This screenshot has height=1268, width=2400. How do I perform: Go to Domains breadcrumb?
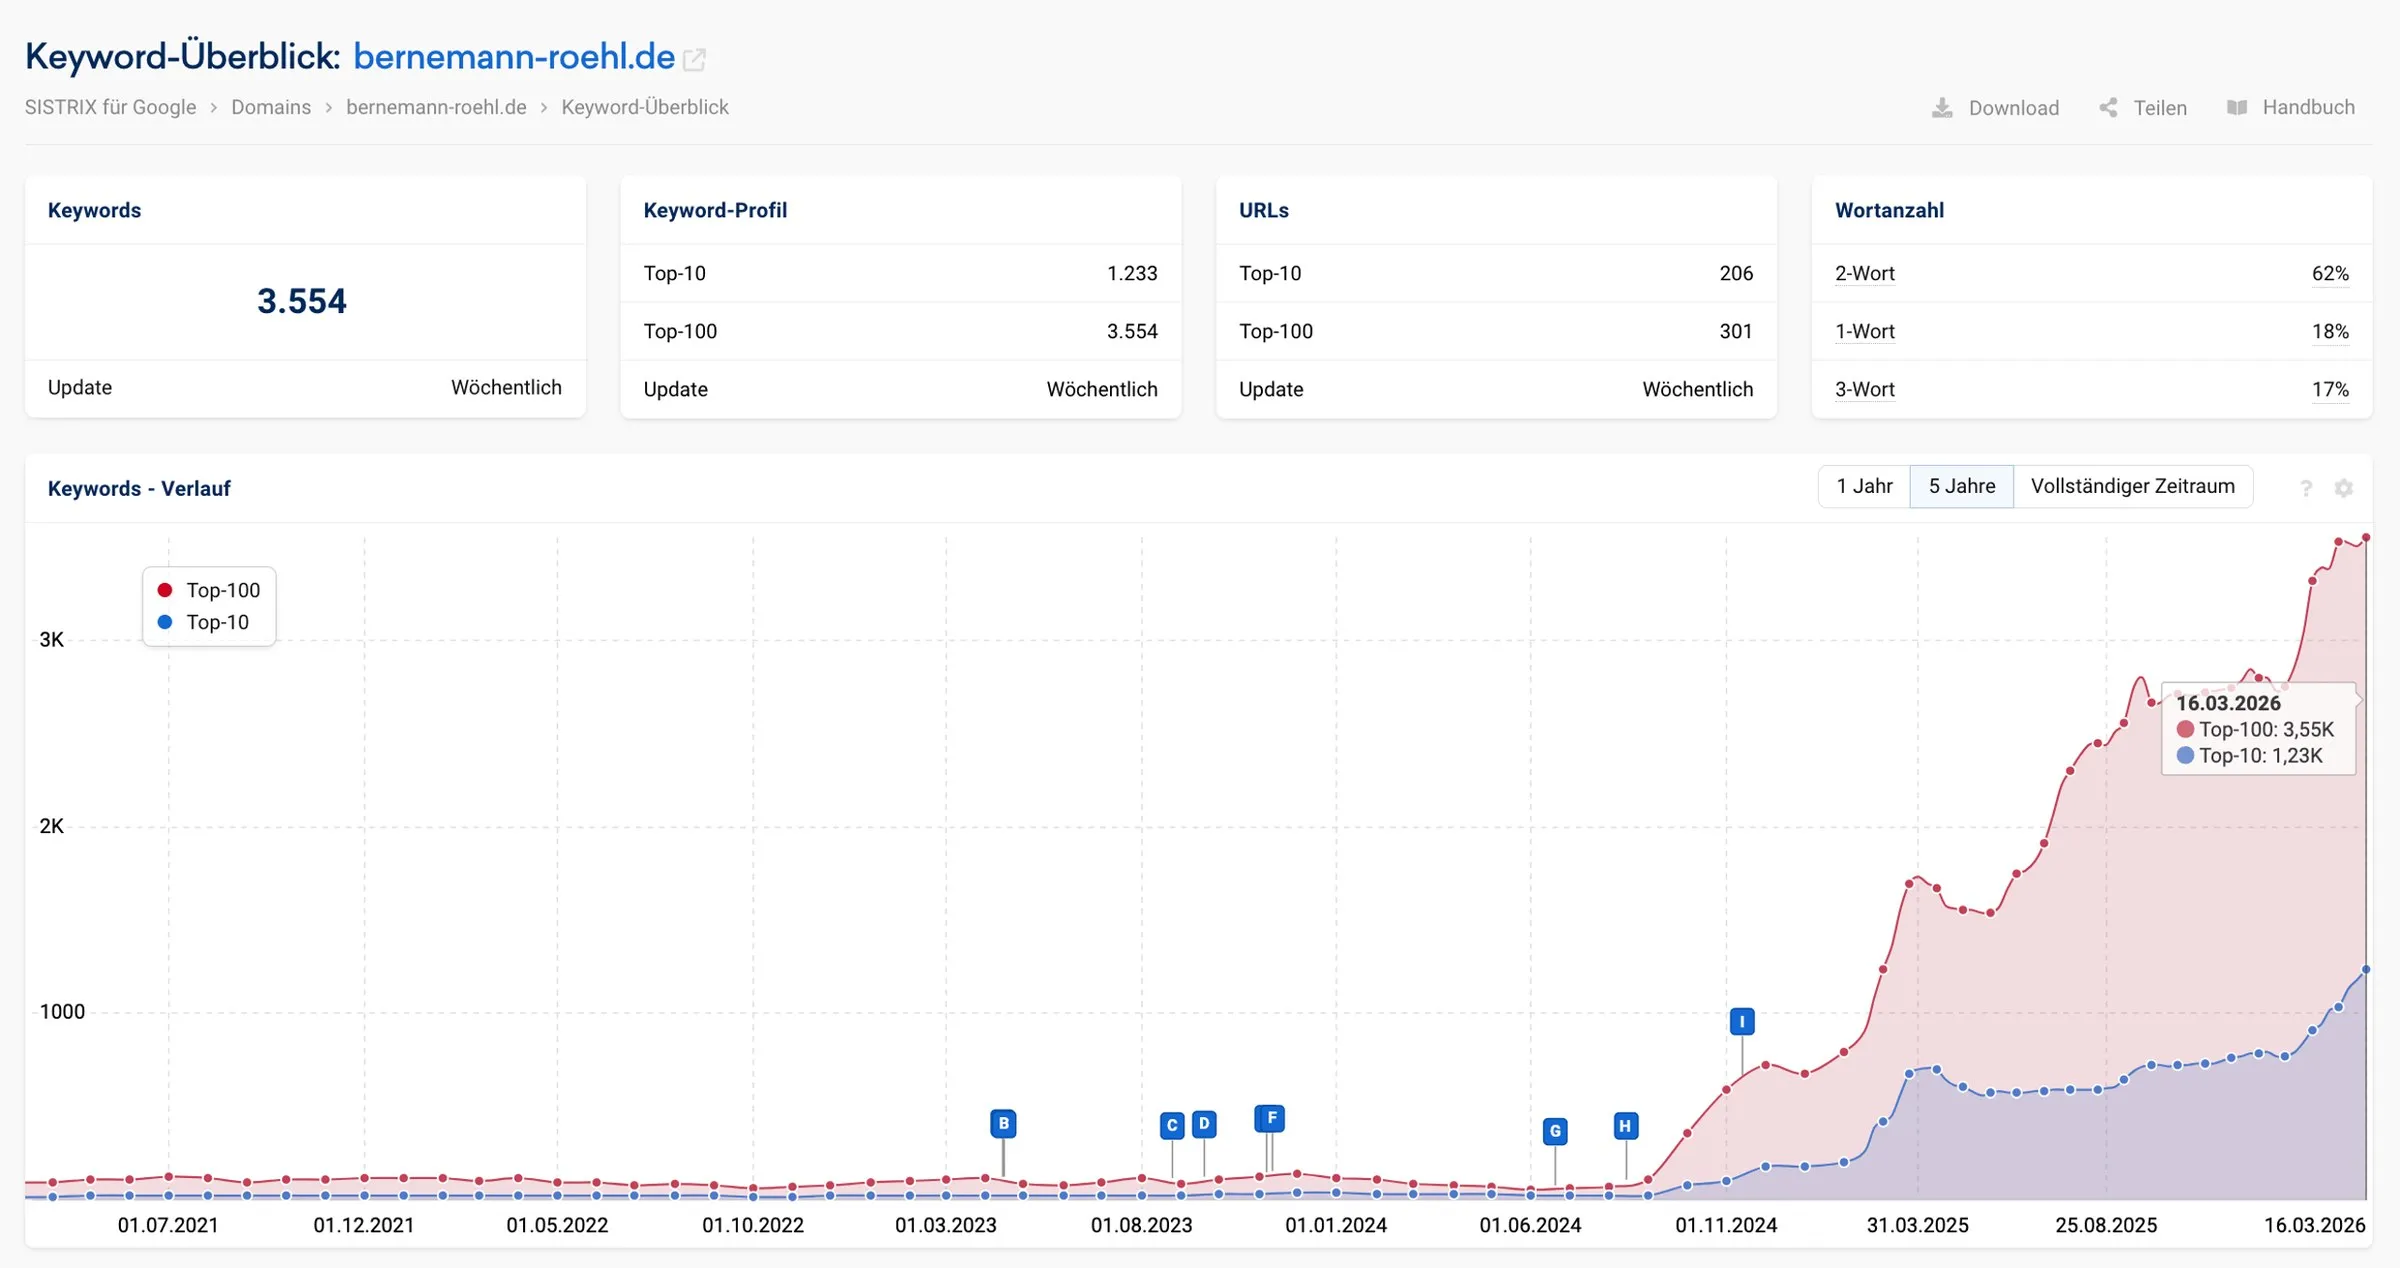coord(271,107)
